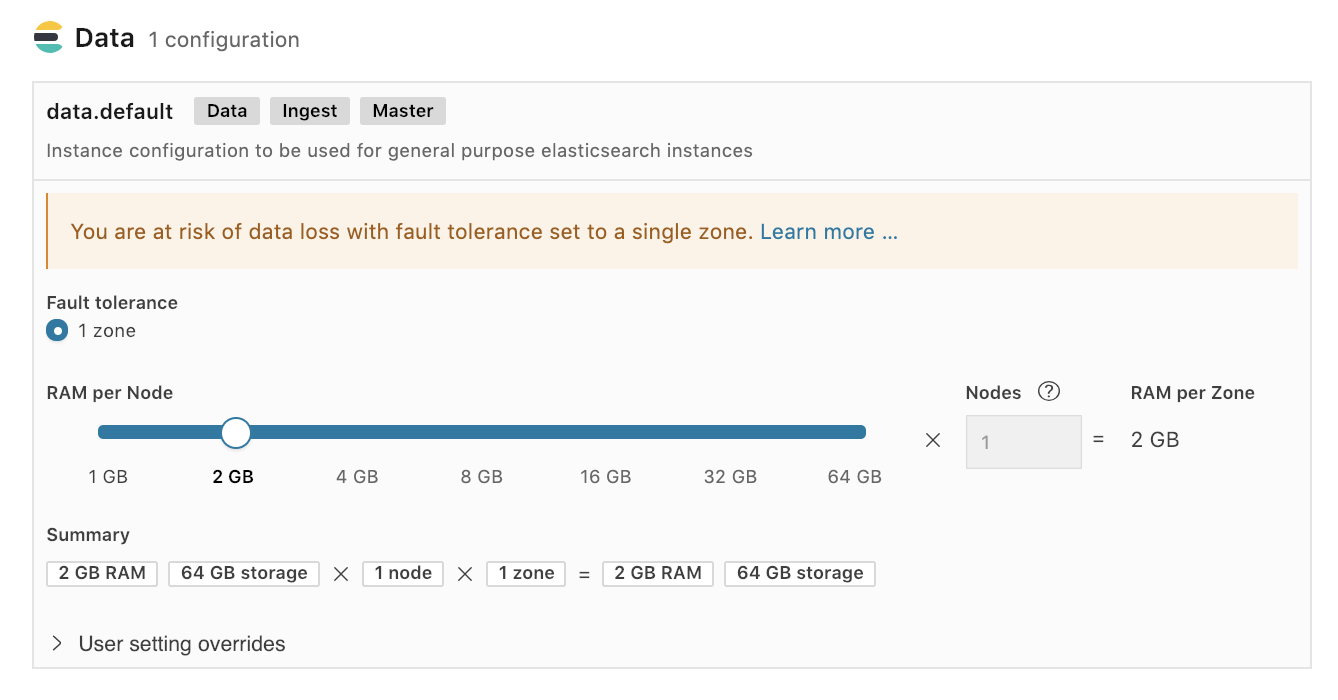Click the first 64 GB storage summary tag
The height and width of the screenshot is (700, 1338).
(x=244, y=574)
